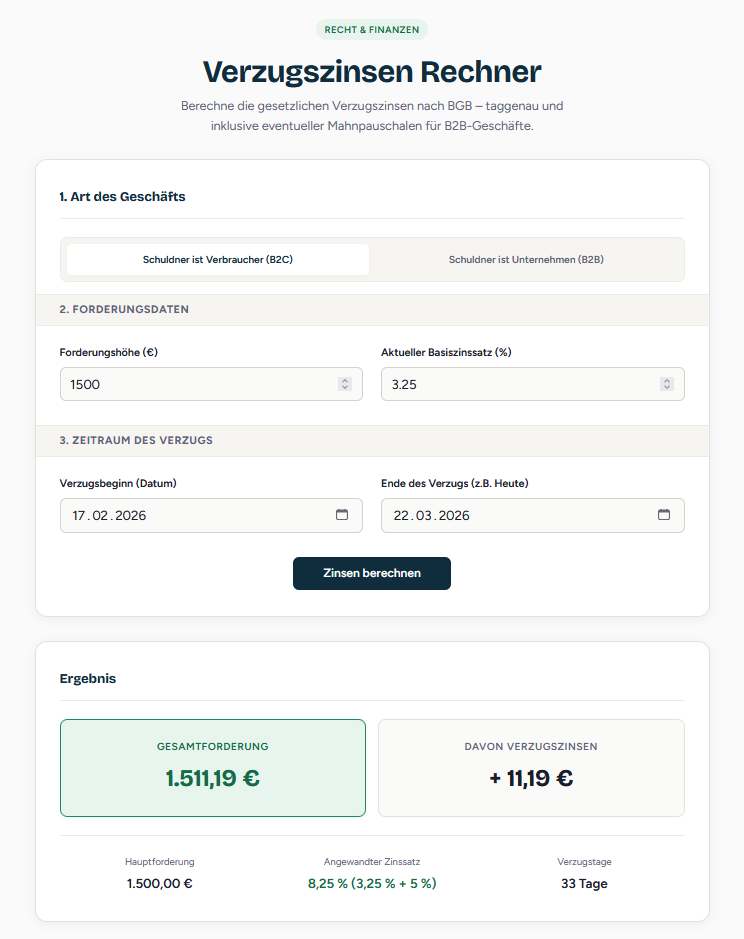Decrease Basiszinssatz with spinner down arrow

[667, 387]
